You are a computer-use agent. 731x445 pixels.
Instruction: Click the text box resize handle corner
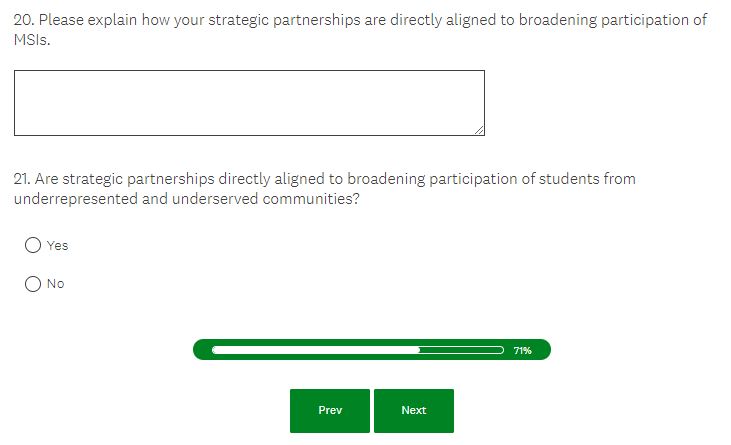click(x=479, y=130)
